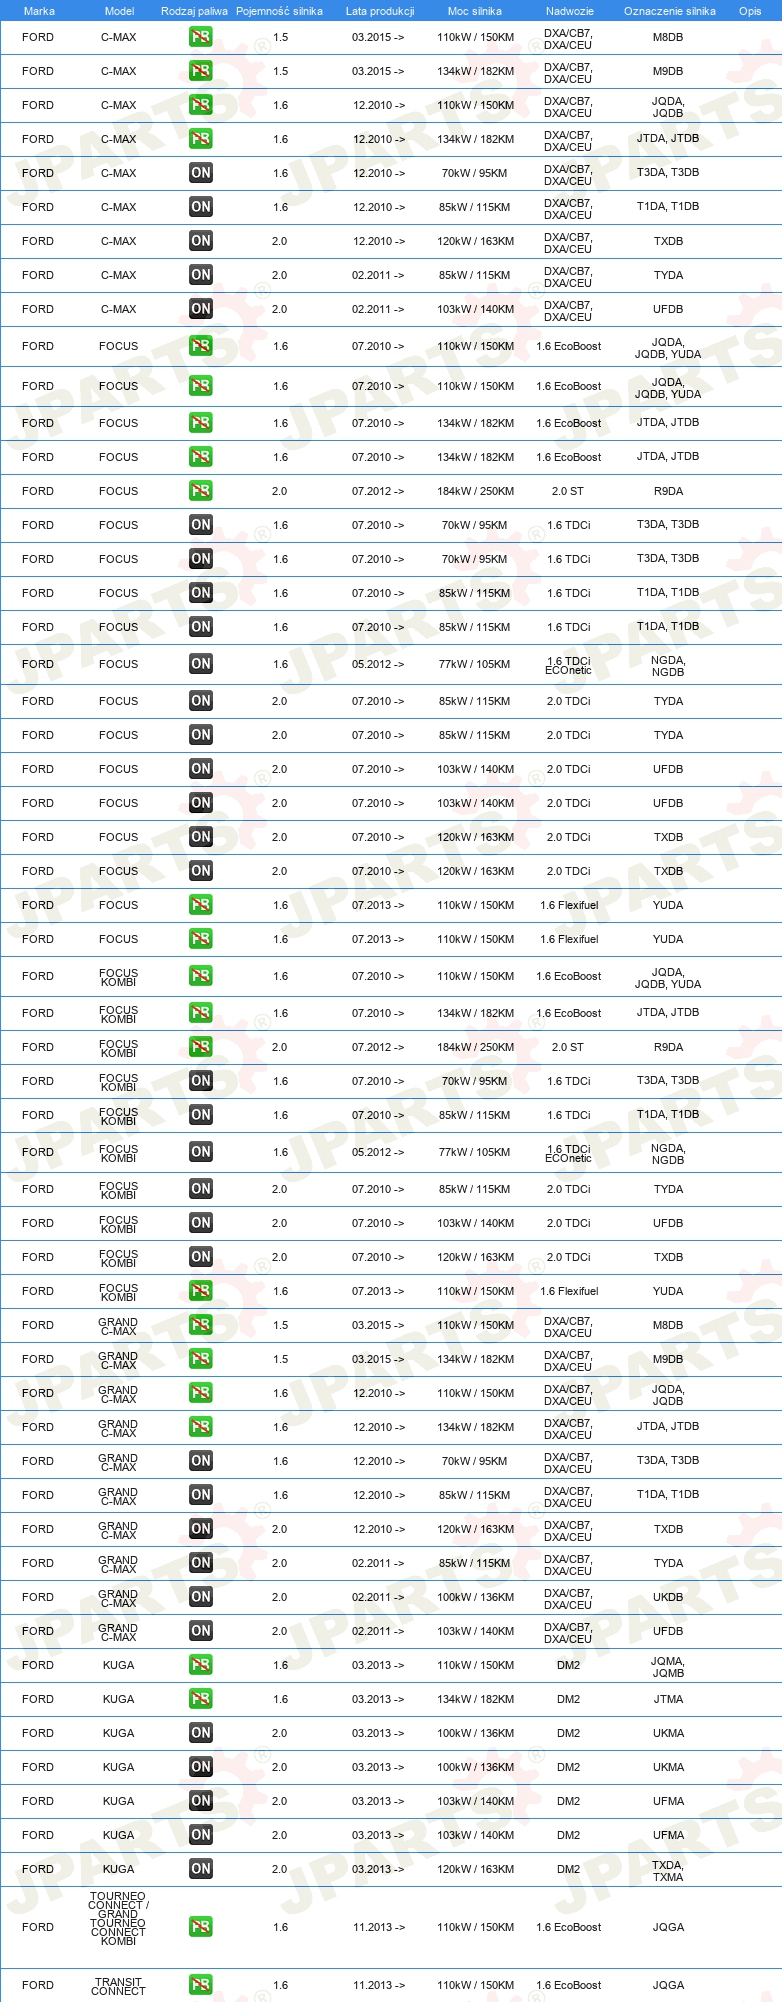Click the ON diesel icon in the FOCUS KOMBI UFDB row
Viewport: 782px width, 2002px height.
(x=201, y=1223)
